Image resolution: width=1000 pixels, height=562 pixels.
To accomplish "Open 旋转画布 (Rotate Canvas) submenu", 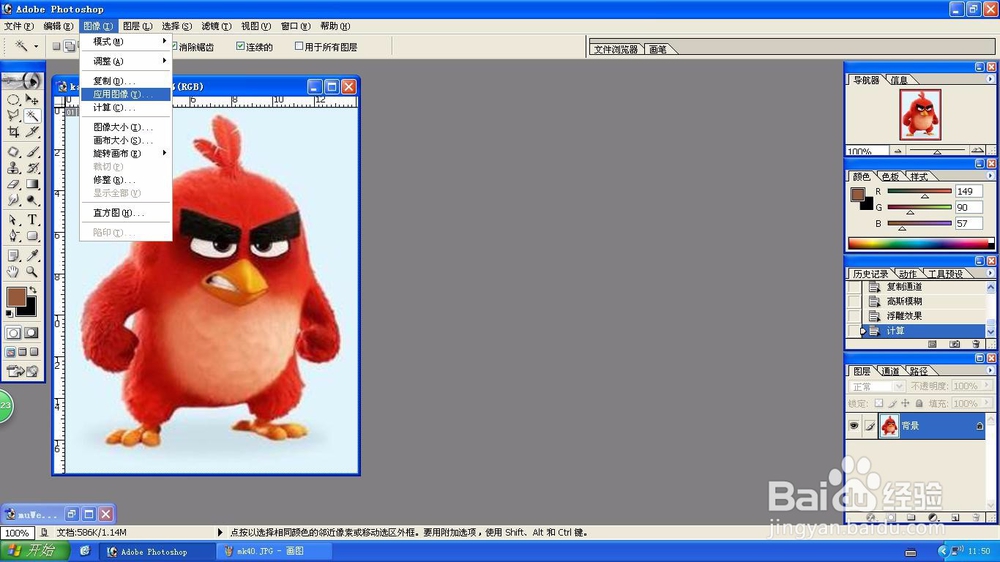I will pyautogui.click(x=126, y=154).
